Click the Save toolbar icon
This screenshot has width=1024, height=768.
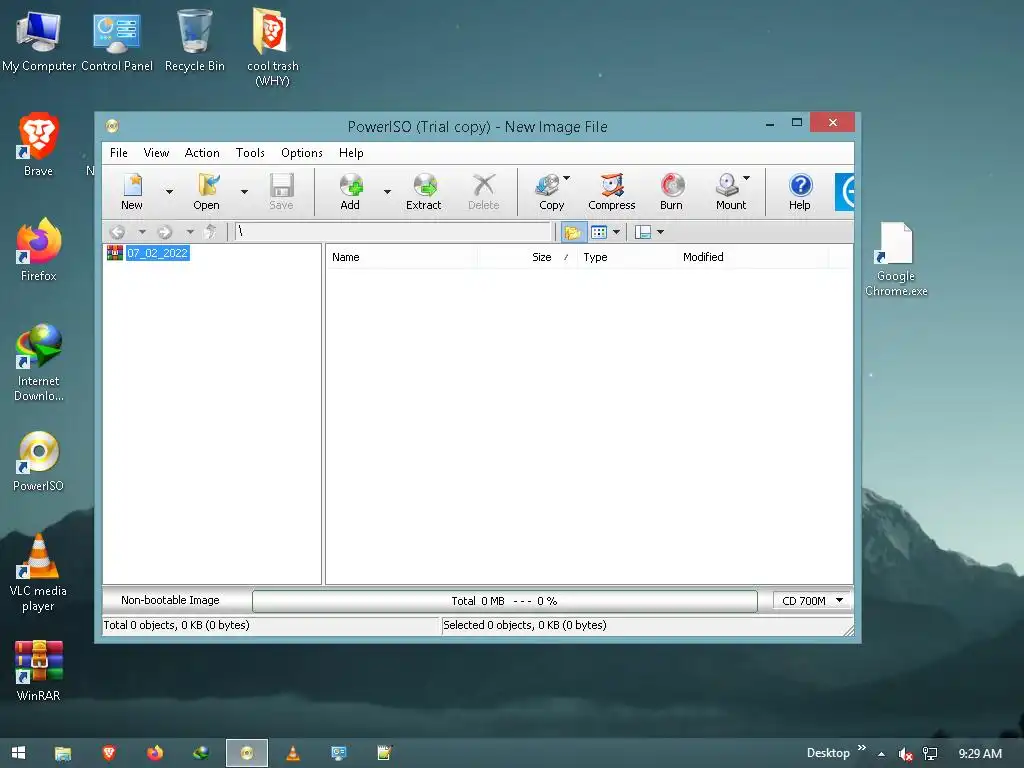click(281, 191)
